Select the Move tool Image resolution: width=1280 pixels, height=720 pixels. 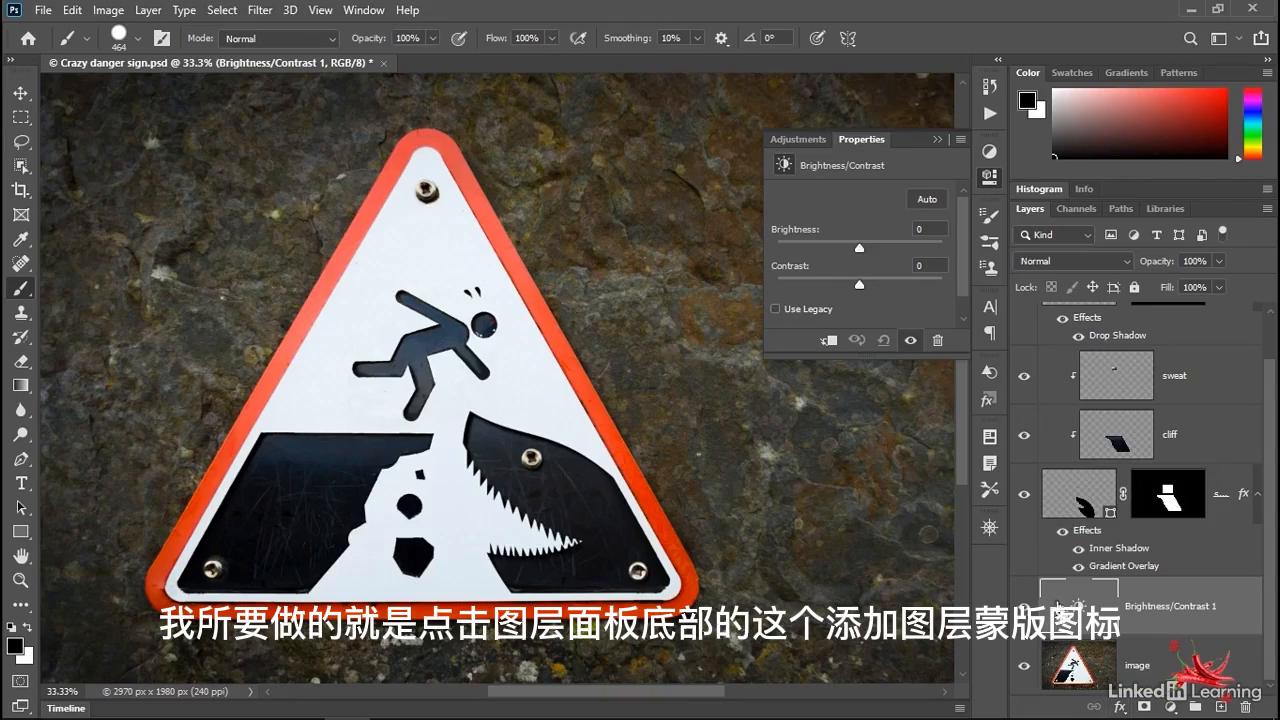click(x=21, y=93)
